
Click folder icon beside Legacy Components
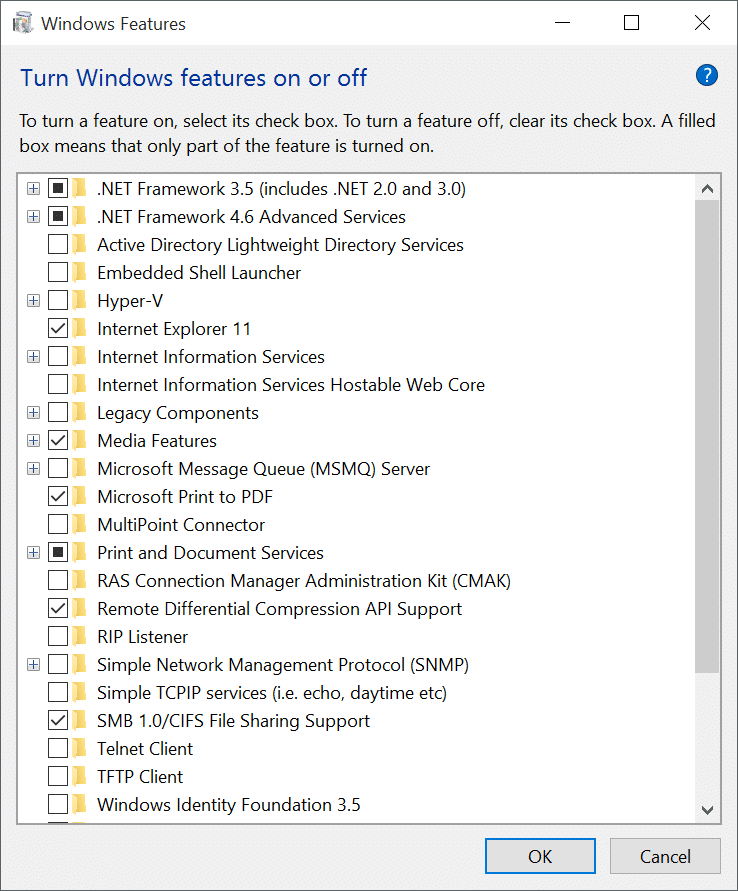pos(79,412)
